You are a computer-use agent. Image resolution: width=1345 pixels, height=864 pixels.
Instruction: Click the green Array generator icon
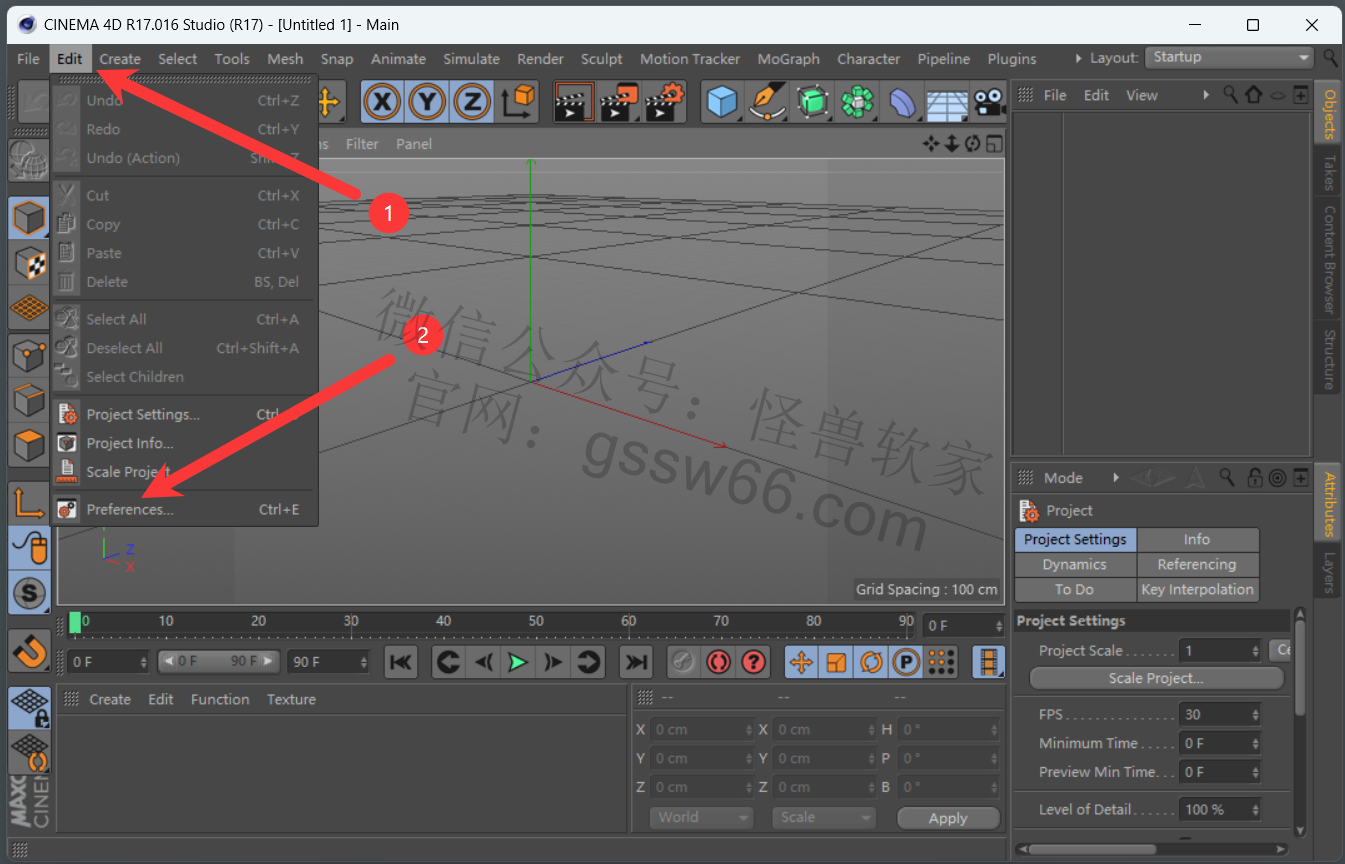(857, 102)
